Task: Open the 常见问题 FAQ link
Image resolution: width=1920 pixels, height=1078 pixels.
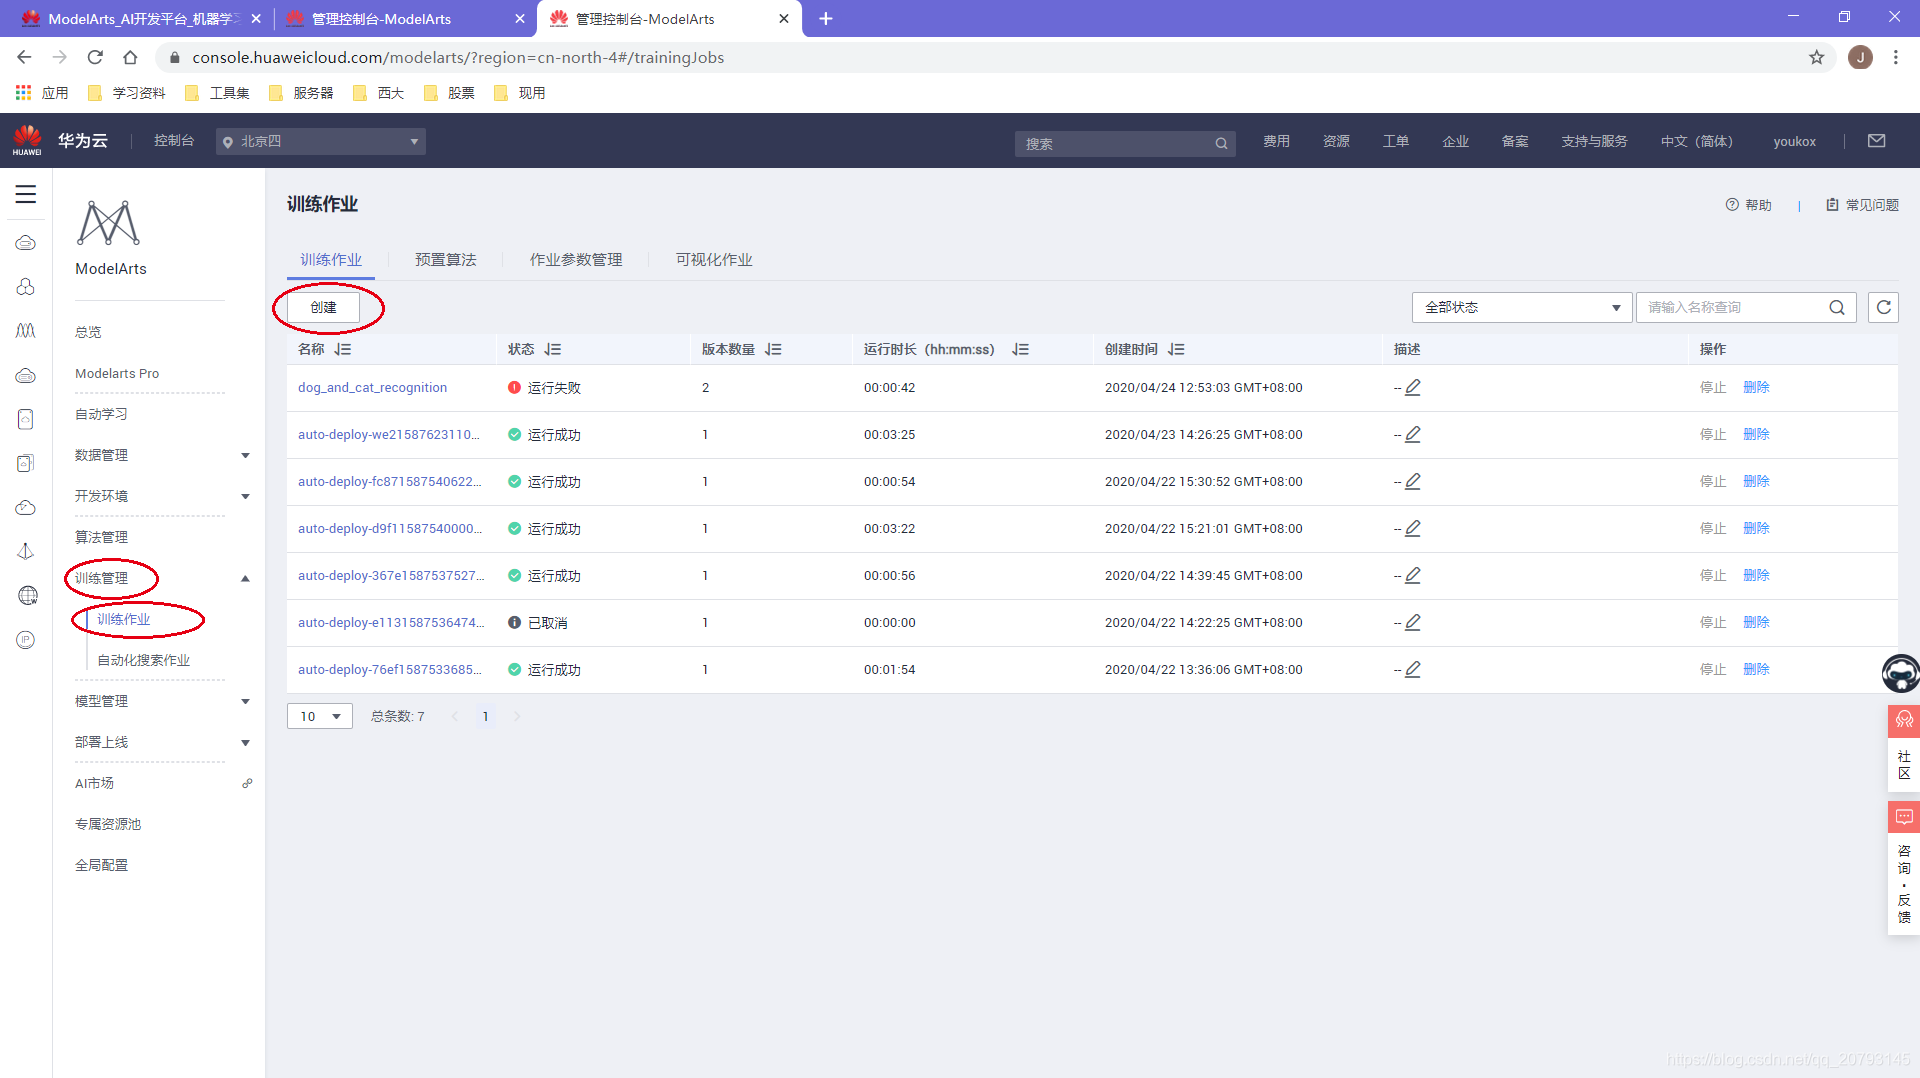Action: point(1862,205)
